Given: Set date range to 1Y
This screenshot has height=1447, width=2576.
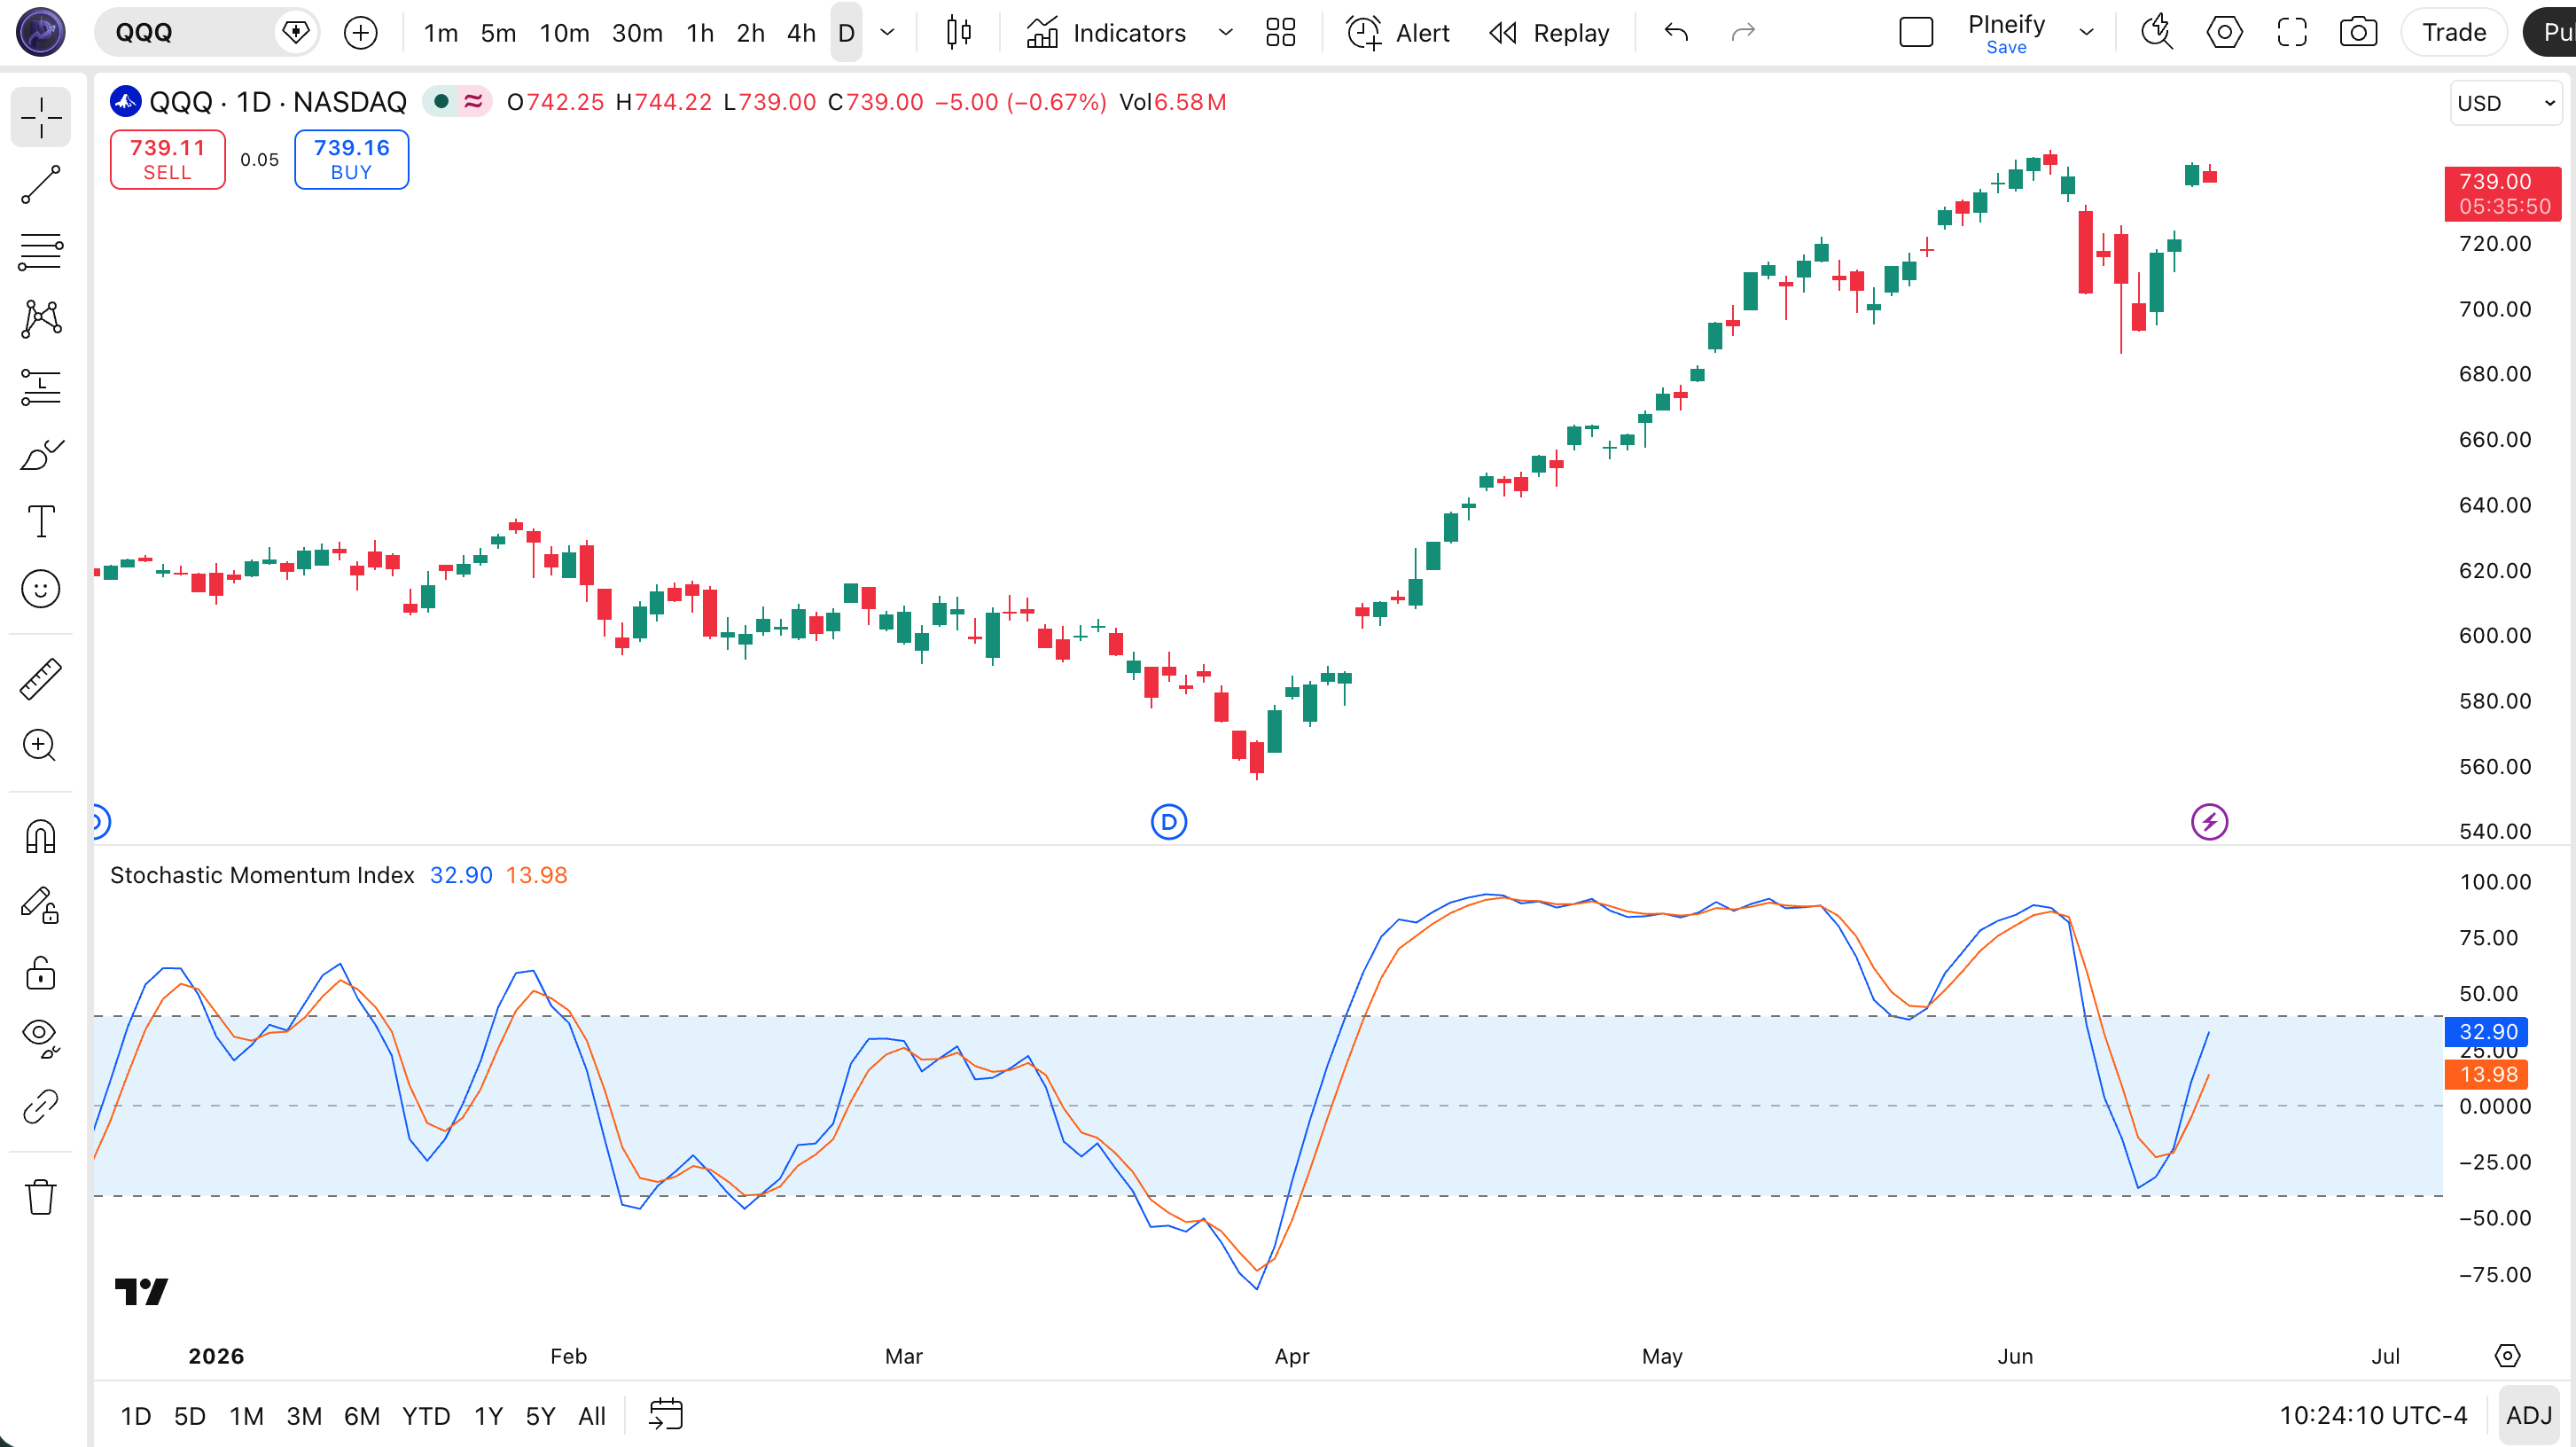Looking at the screenshot, I should click(488, 1416).
